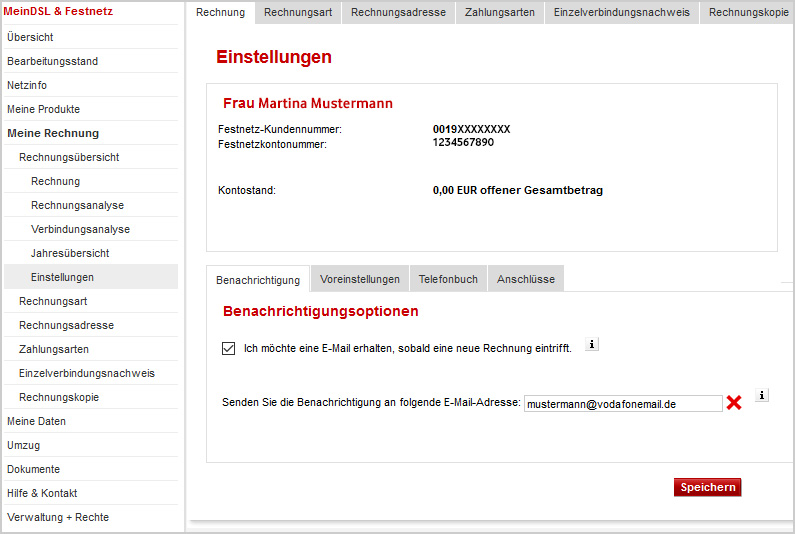Open Netzinfo from the sidebar
Screen dimensions: 795x534
[x=27, y=85]
